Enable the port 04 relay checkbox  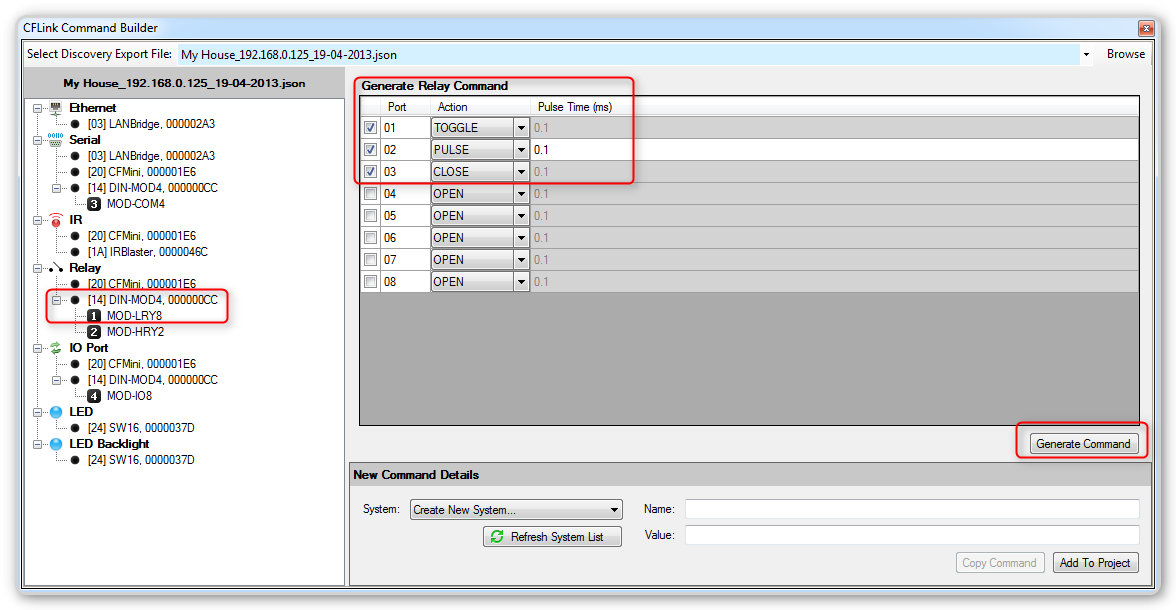(371, 194)
